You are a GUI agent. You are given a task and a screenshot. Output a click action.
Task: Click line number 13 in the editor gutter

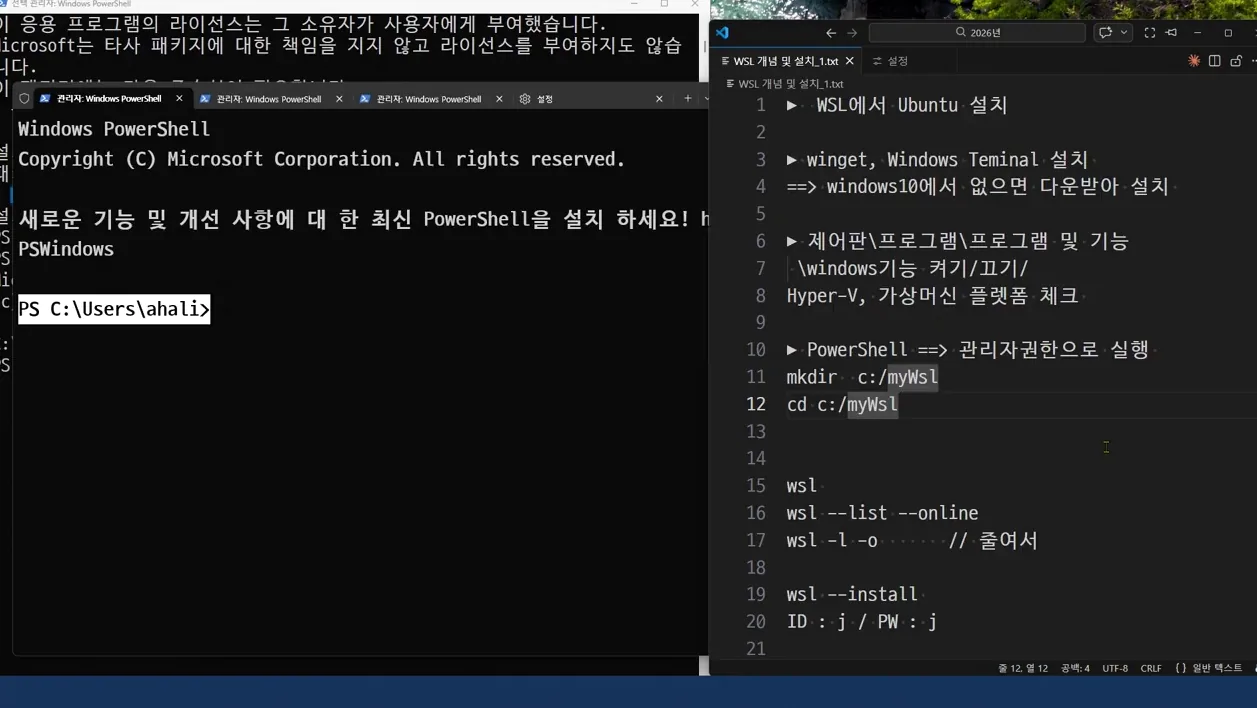tap(756, 432)
